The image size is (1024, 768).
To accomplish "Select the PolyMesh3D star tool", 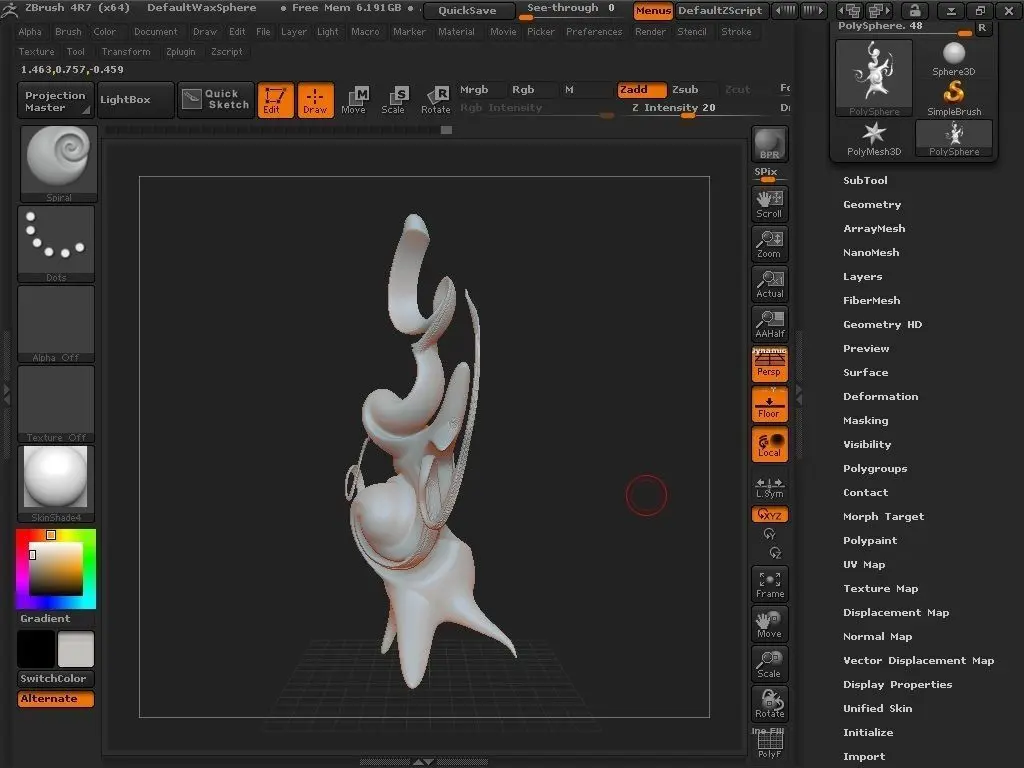I will pos(874,139).
